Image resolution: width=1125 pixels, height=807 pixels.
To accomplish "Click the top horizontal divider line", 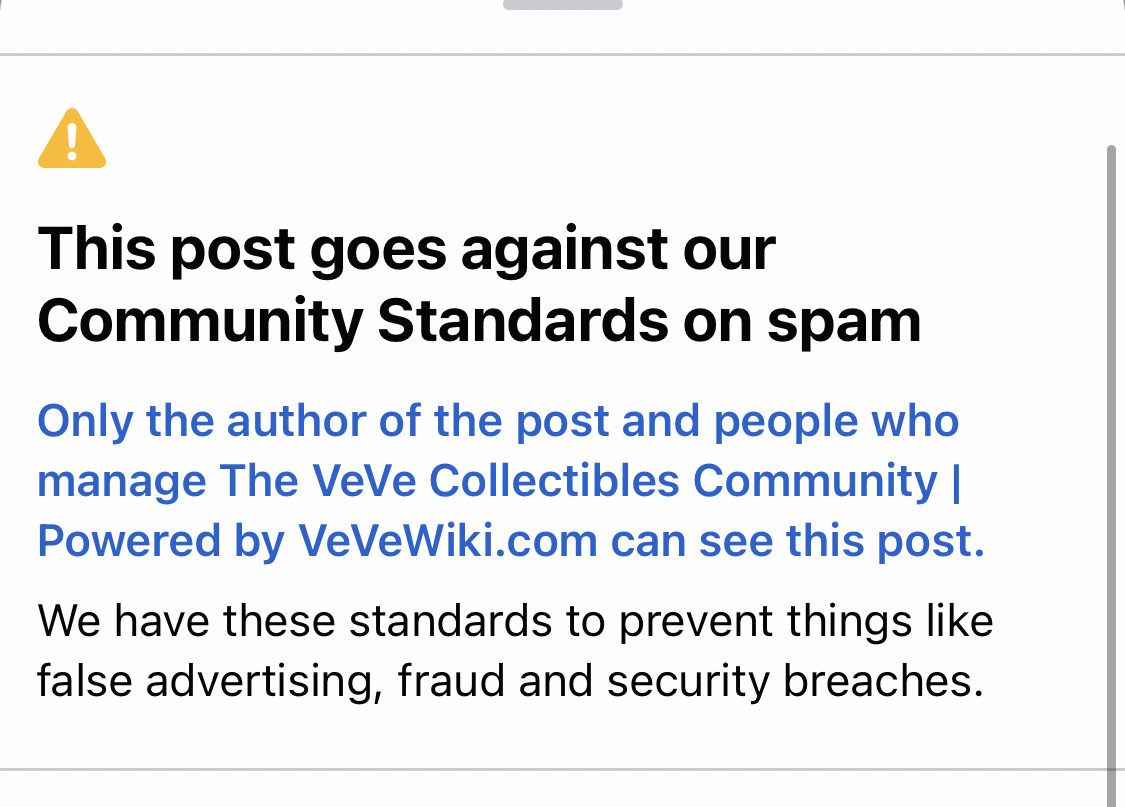I will pyautogui.click(x=562, y=54).
